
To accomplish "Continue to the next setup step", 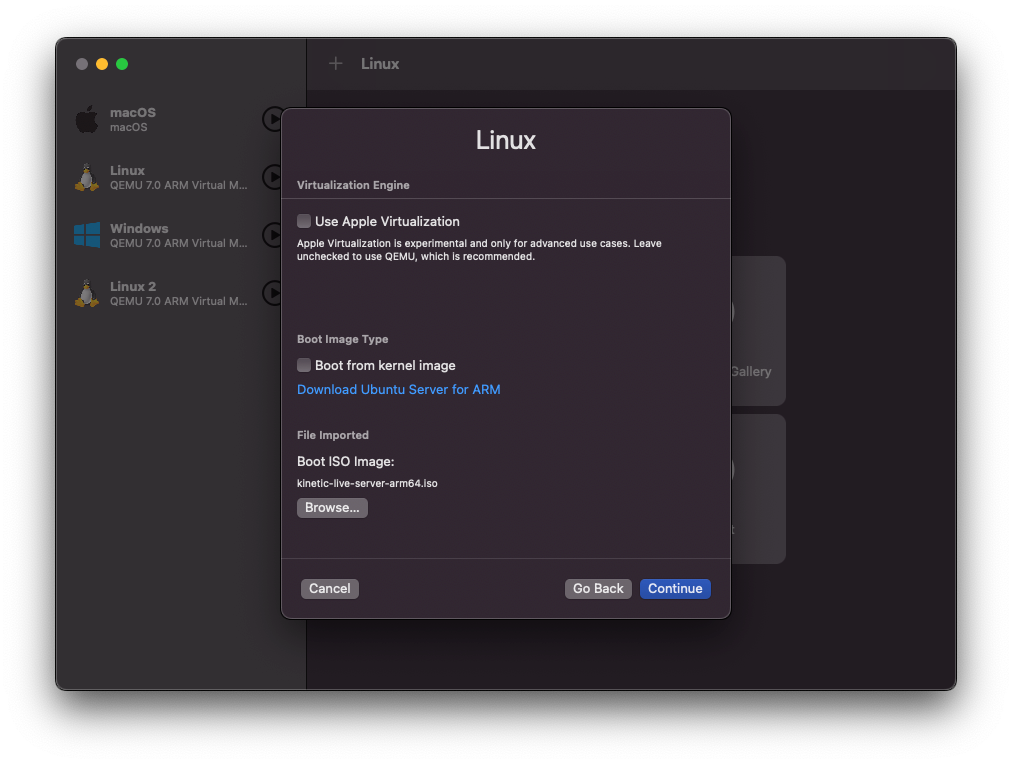I will (675, 588).
